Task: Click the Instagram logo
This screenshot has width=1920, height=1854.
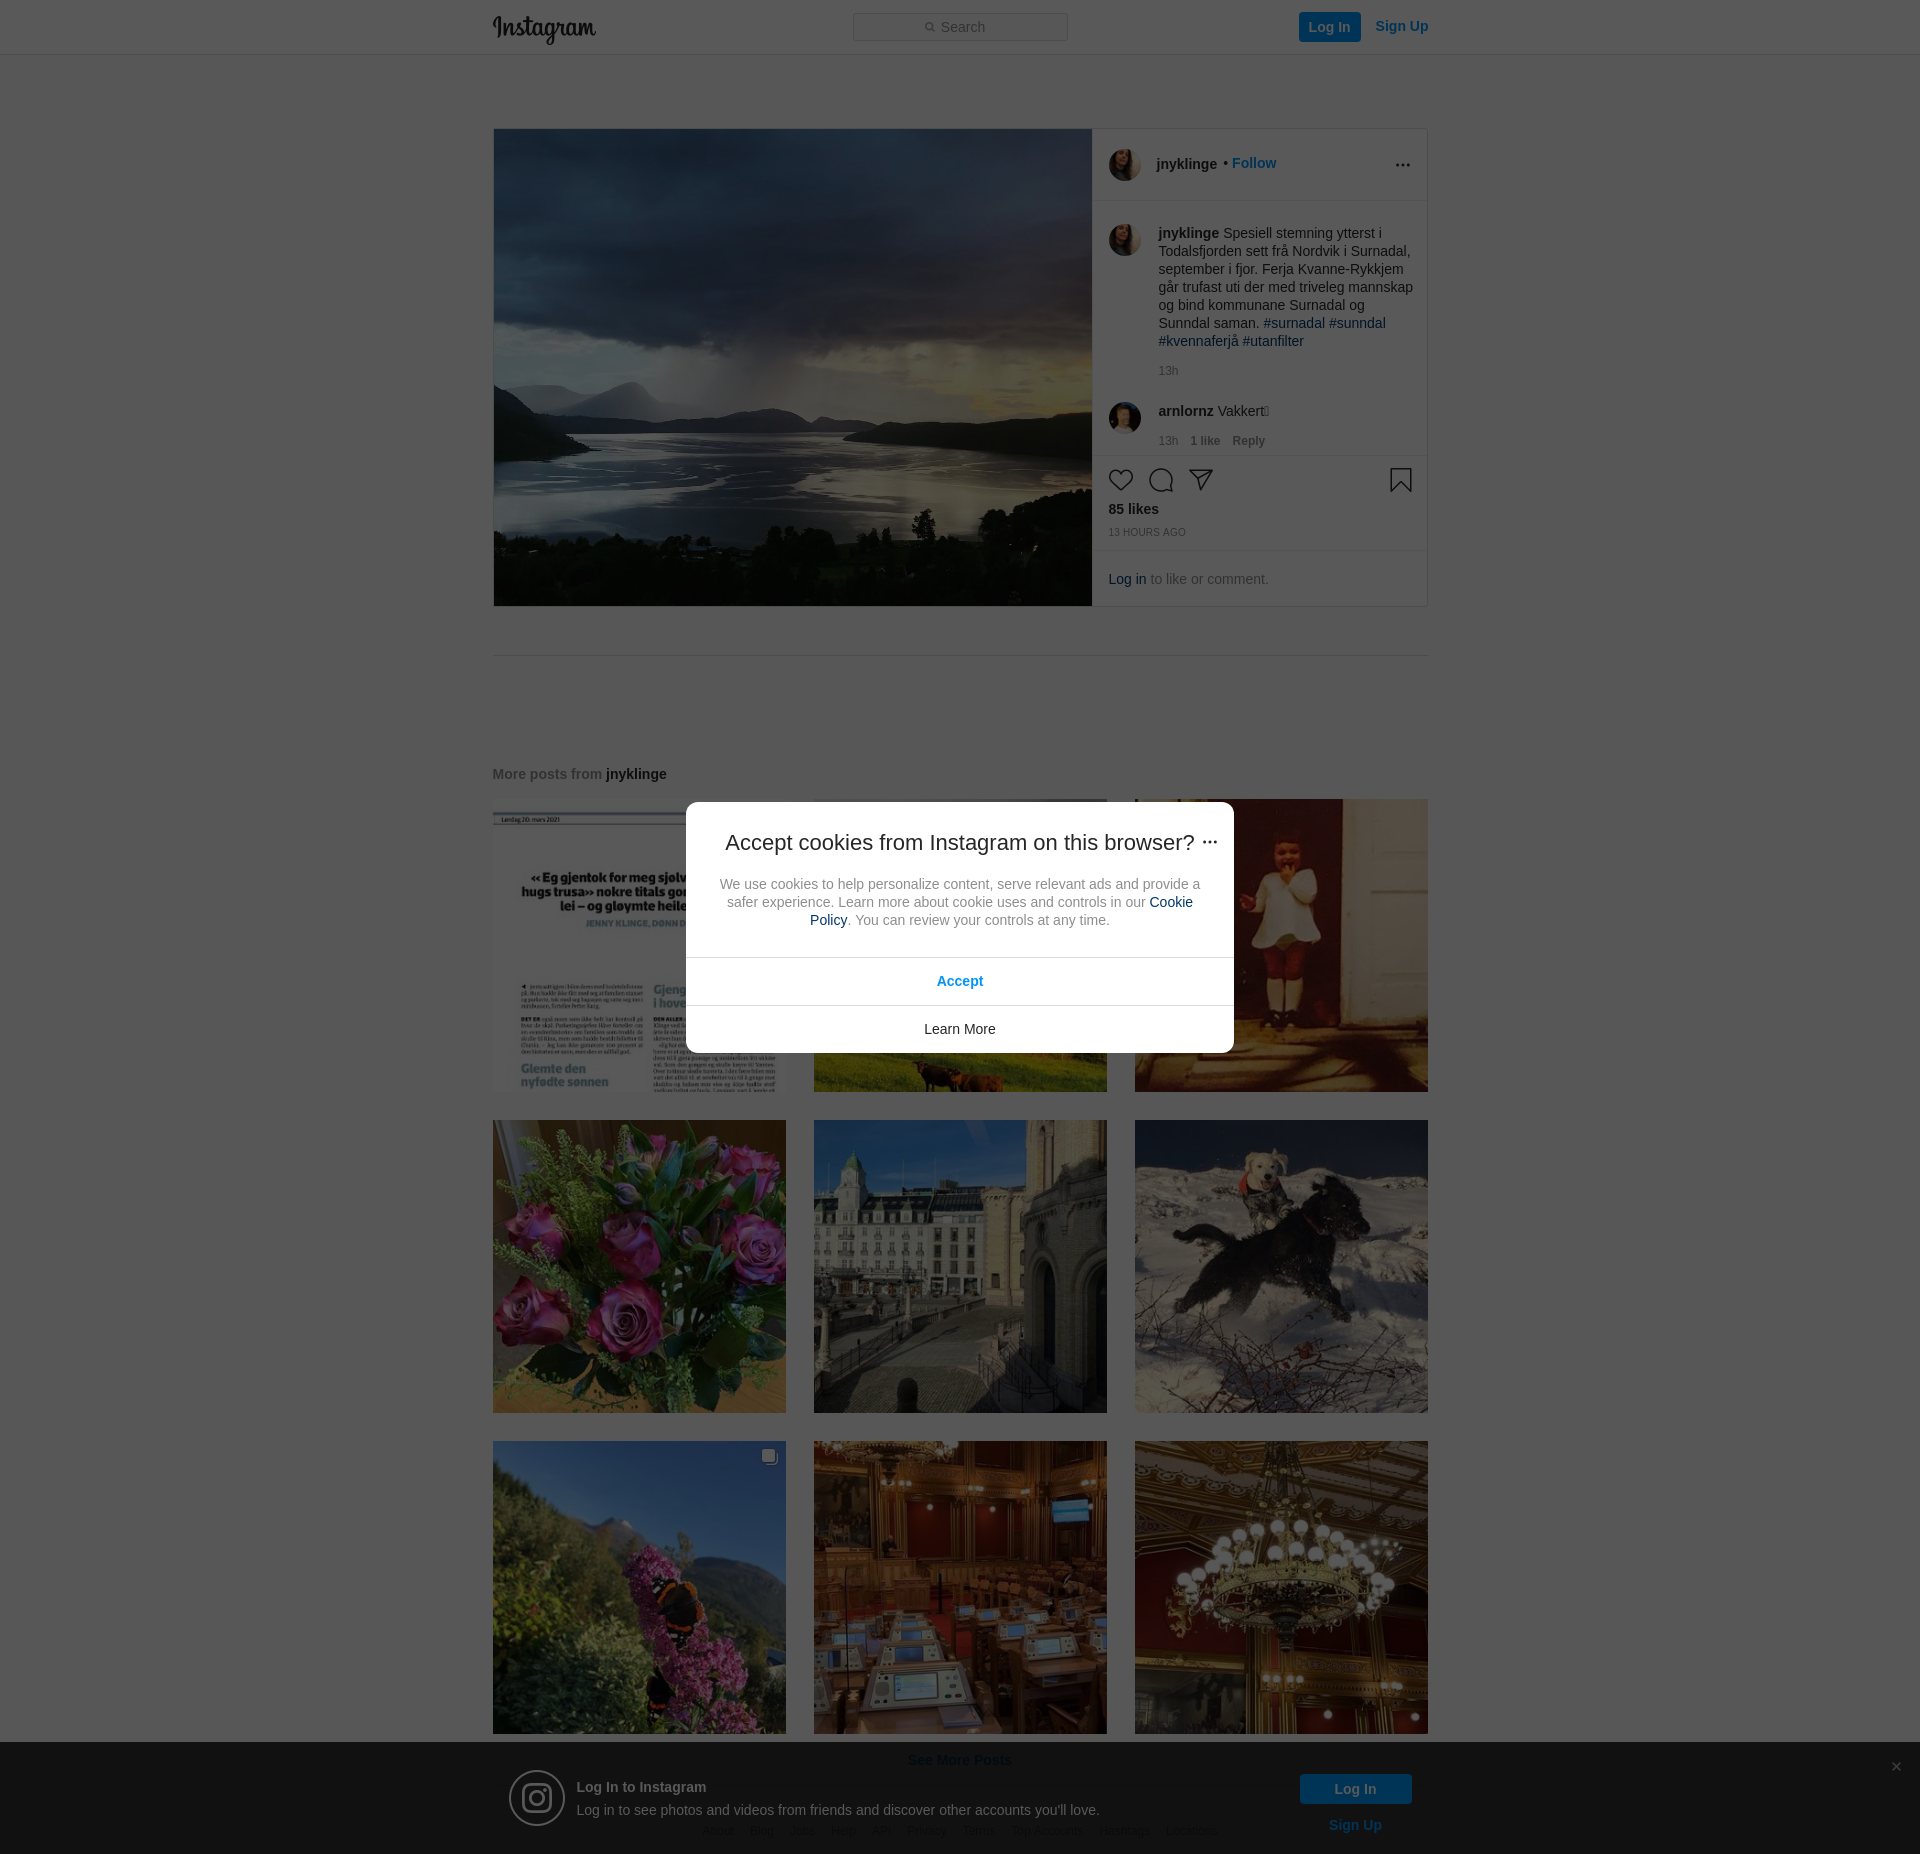Action: coord(544,28)
